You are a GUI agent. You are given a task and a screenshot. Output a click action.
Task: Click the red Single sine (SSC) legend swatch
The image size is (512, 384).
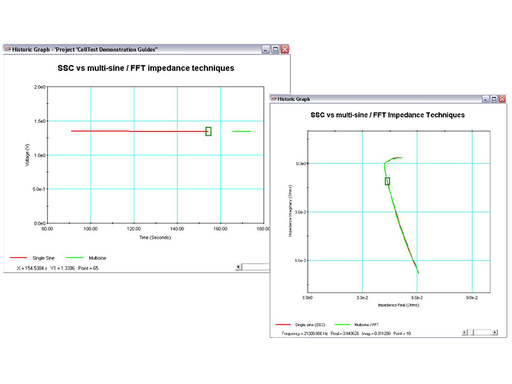coord(283,324)
